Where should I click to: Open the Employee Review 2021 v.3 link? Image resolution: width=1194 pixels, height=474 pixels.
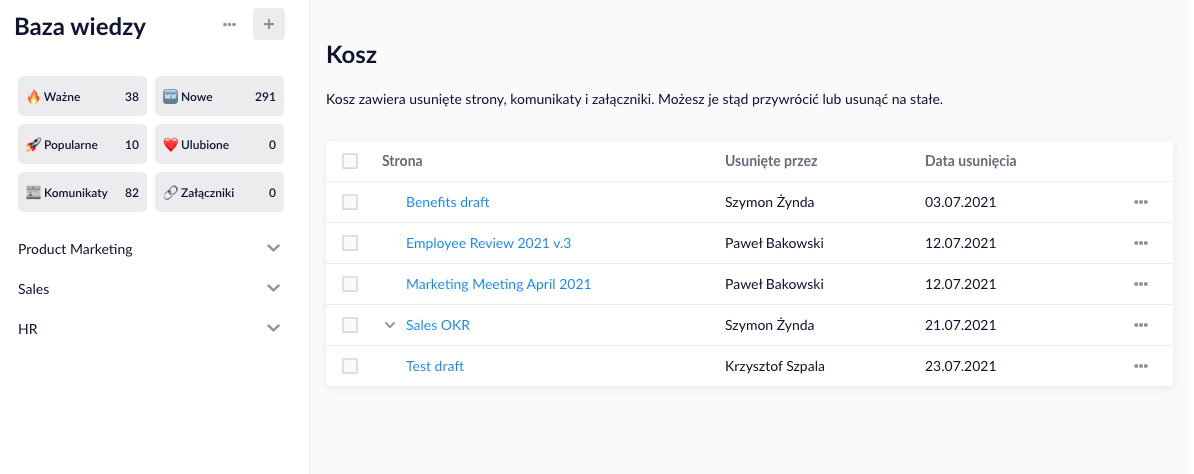click(x=488, y=243)
